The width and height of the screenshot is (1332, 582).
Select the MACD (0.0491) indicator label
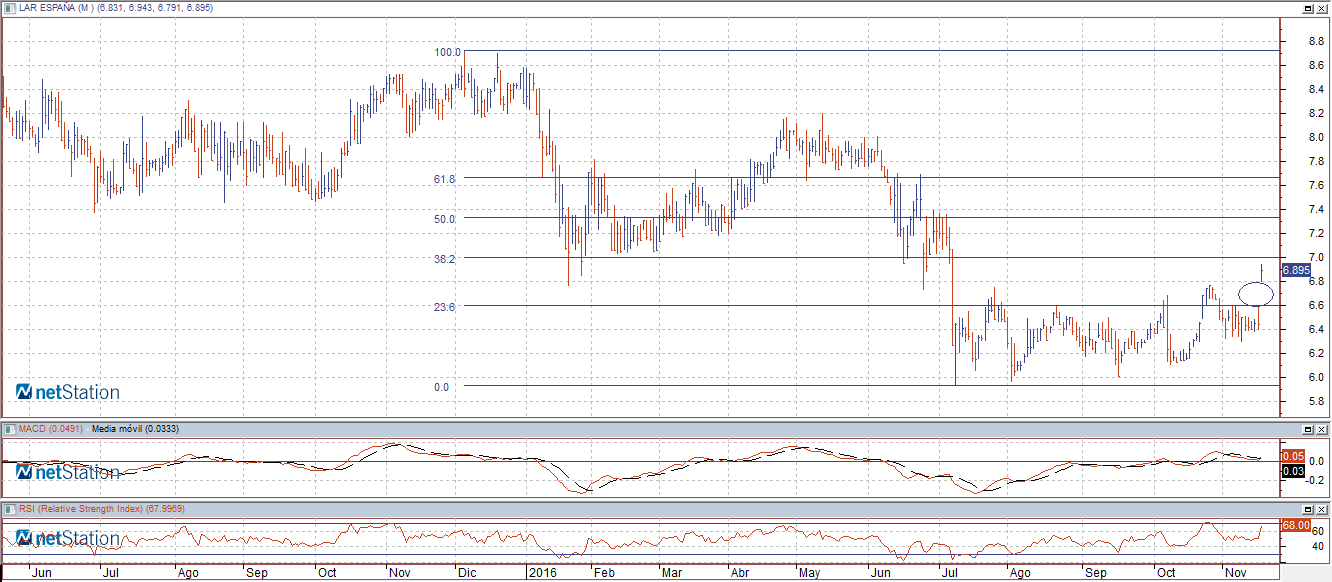tap(52, 429)
